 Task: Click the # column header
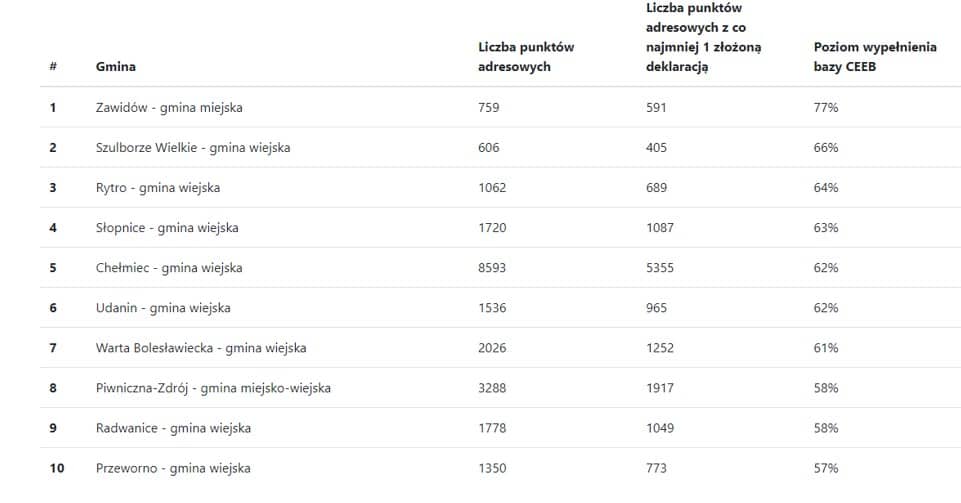[53, 67]
